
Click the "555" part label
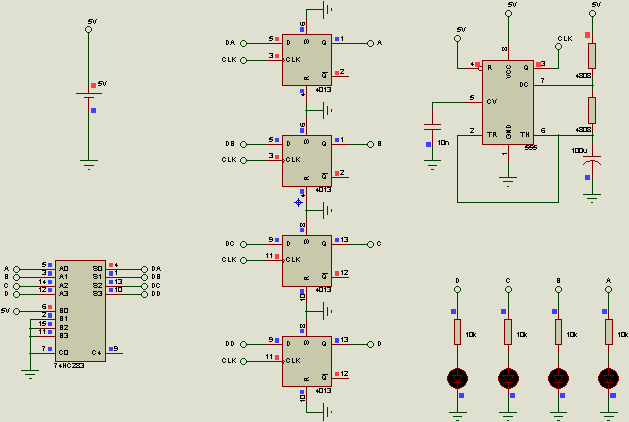pos(531,148)
